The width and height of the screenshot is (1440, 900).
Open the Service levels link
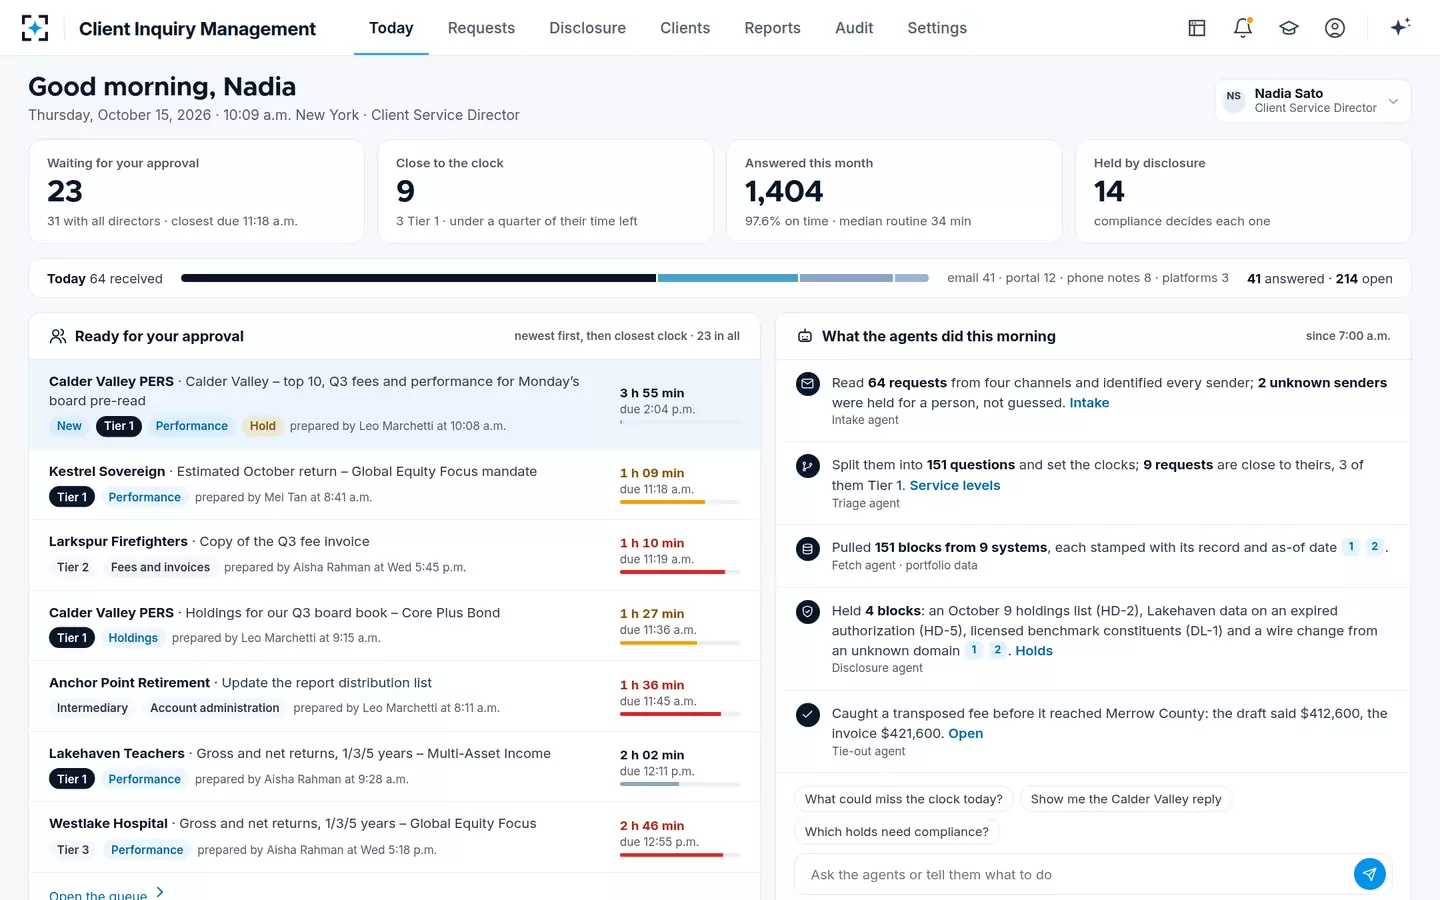pos(954,485)
